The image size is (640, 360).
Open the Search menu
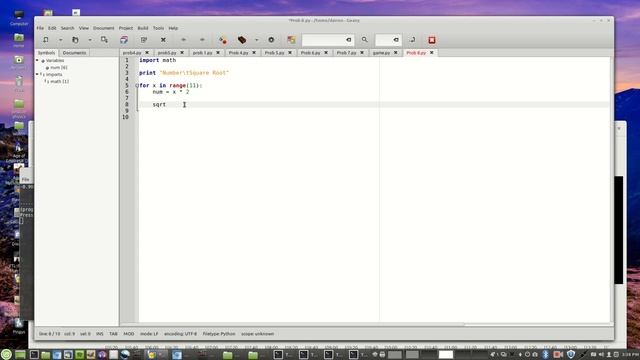(68, 28)
